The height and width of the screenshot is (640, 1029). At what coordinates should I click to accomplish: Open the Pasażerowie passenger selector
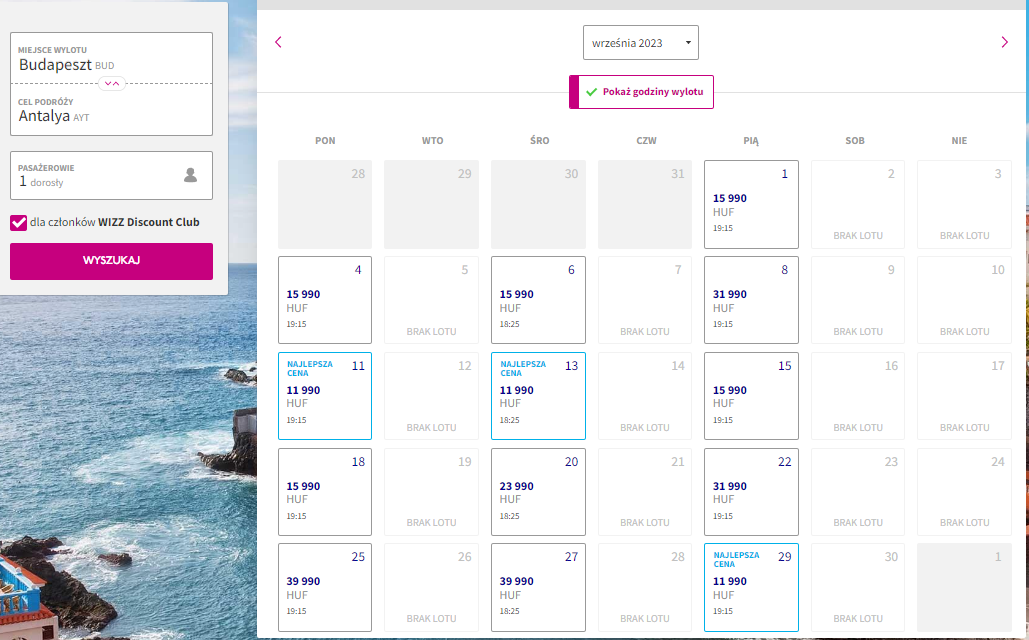pyautogui.click(x=112, y=175)
